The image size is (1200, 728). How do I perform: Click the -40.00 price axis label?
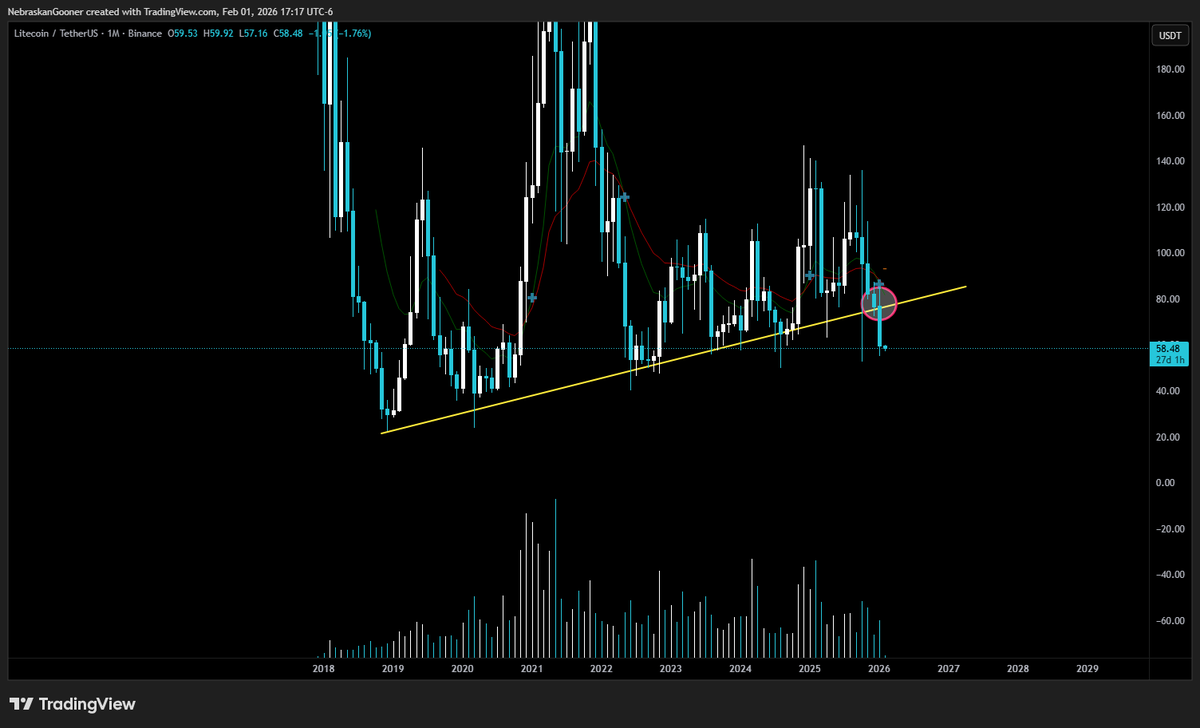(1171, 575)
